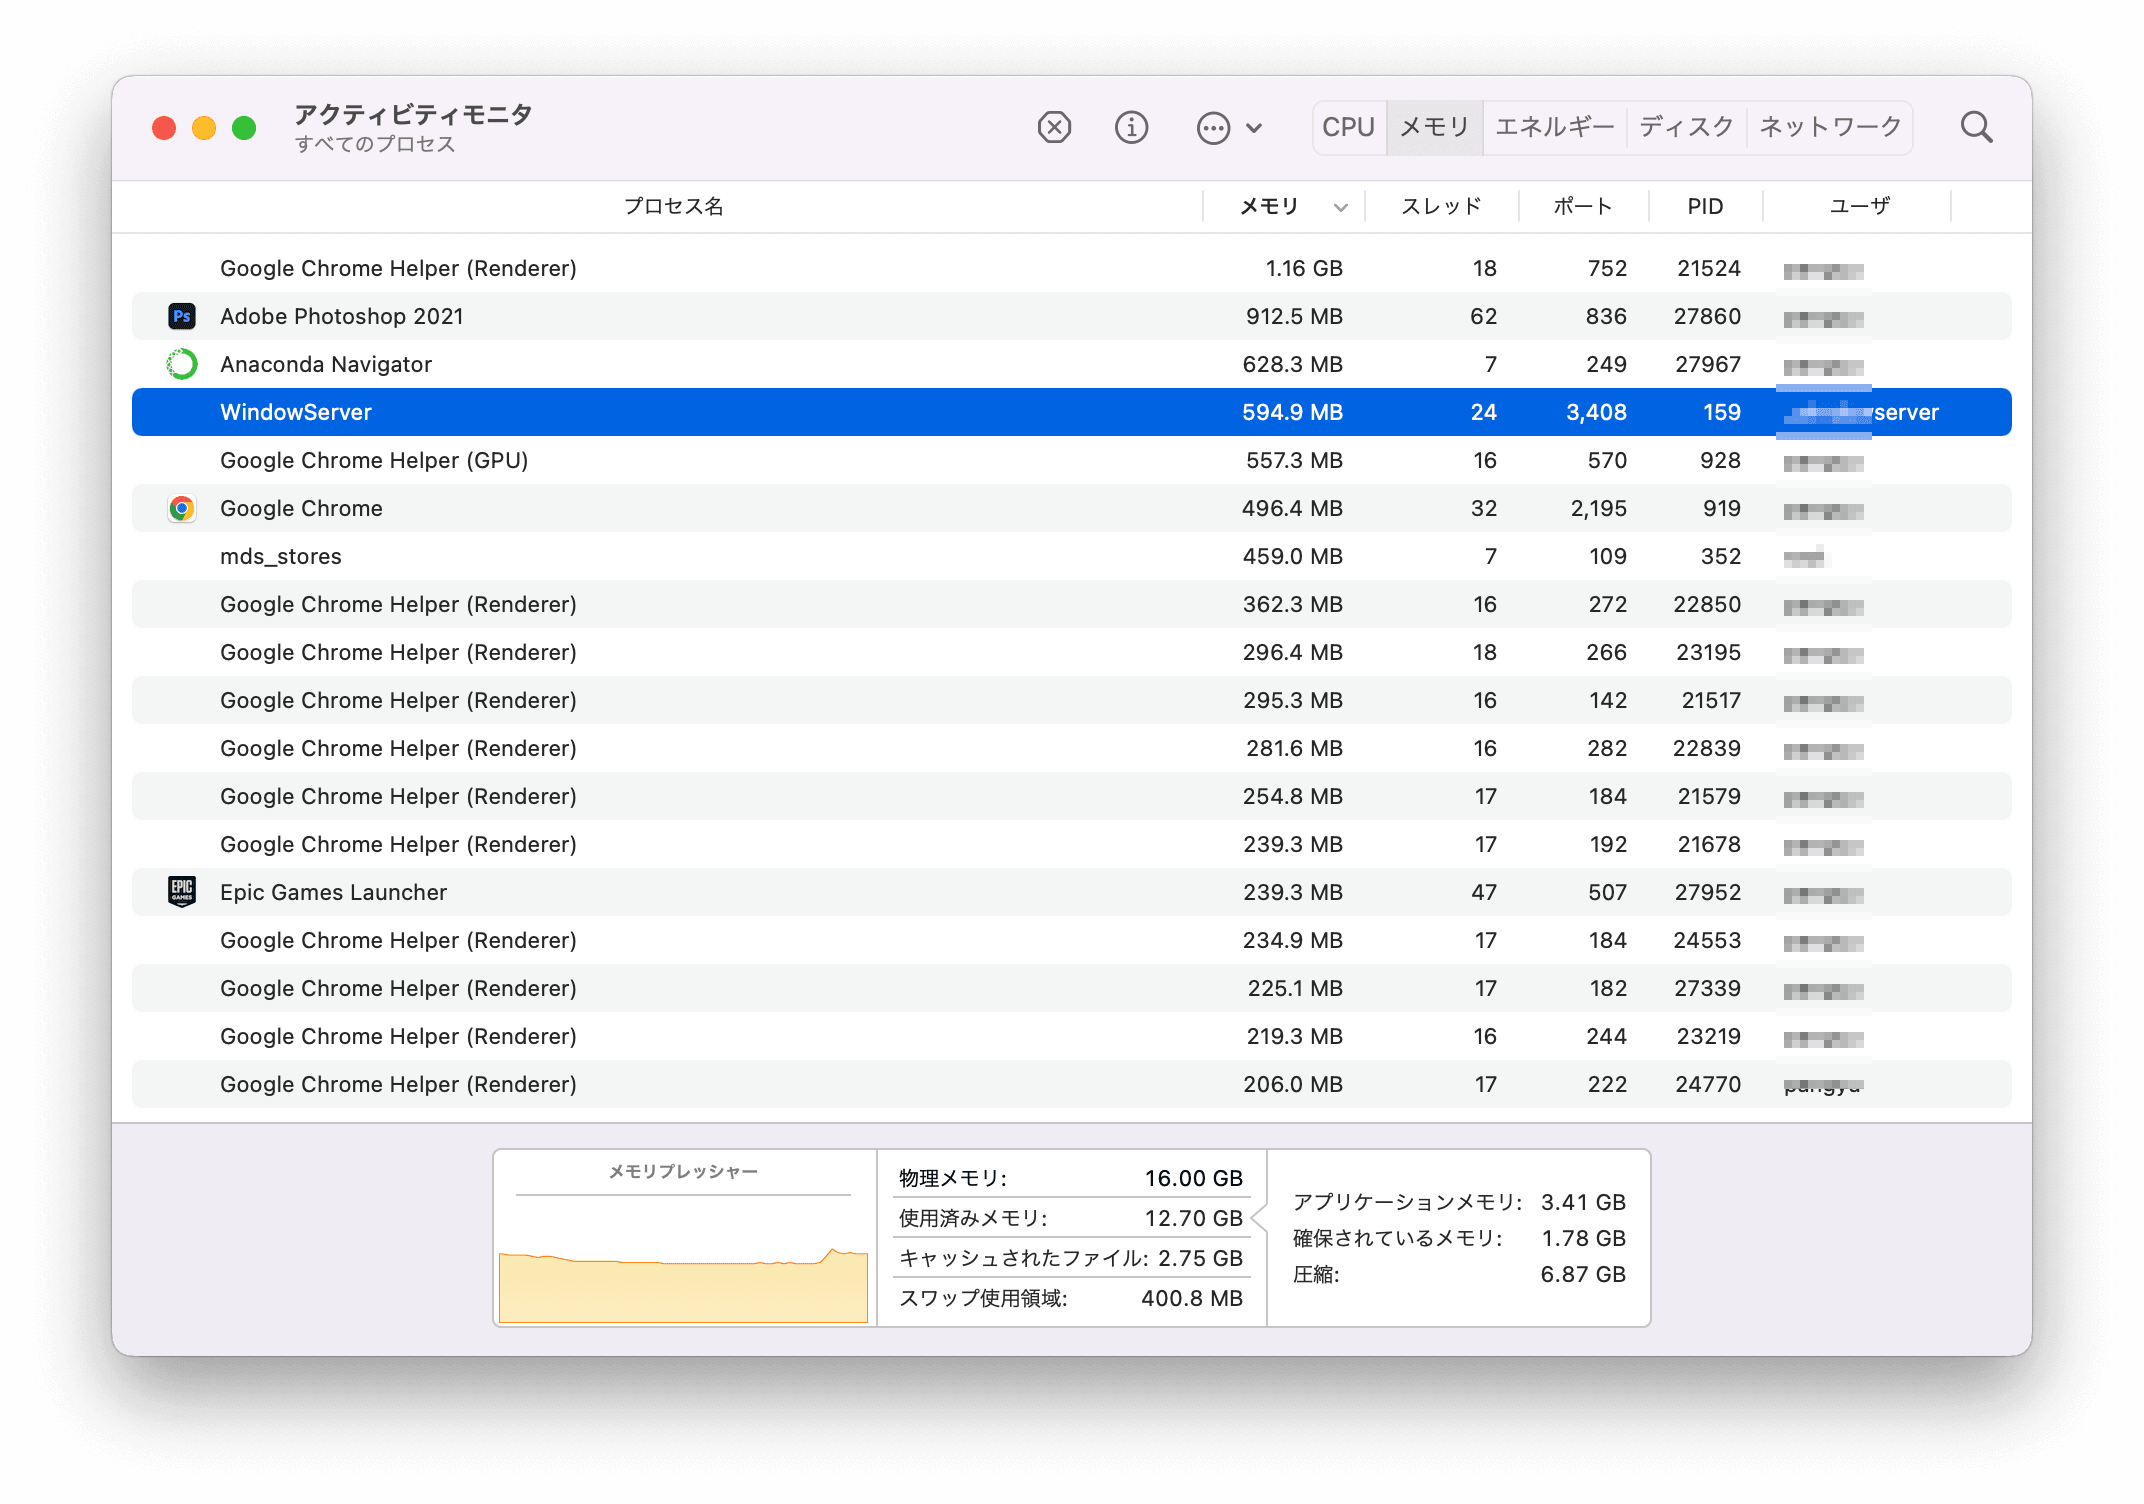Screen dimensions: 2144x1504
Task: Open the search magnifier icon
Action: pyautogui.click(x=1976, y=128)
